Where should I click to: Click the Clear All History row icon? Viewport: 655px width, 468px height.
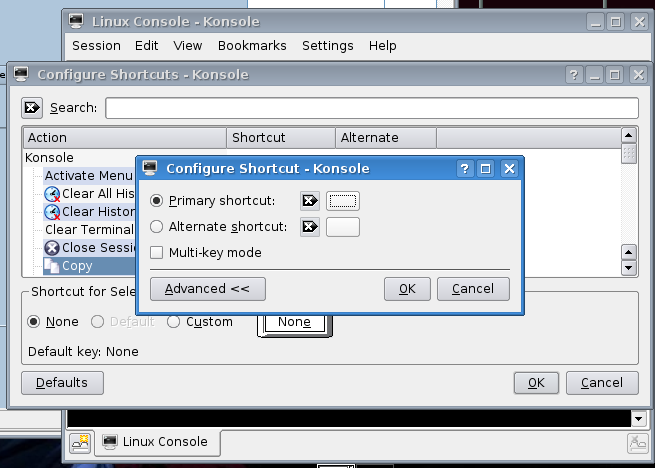coord(52,194)
